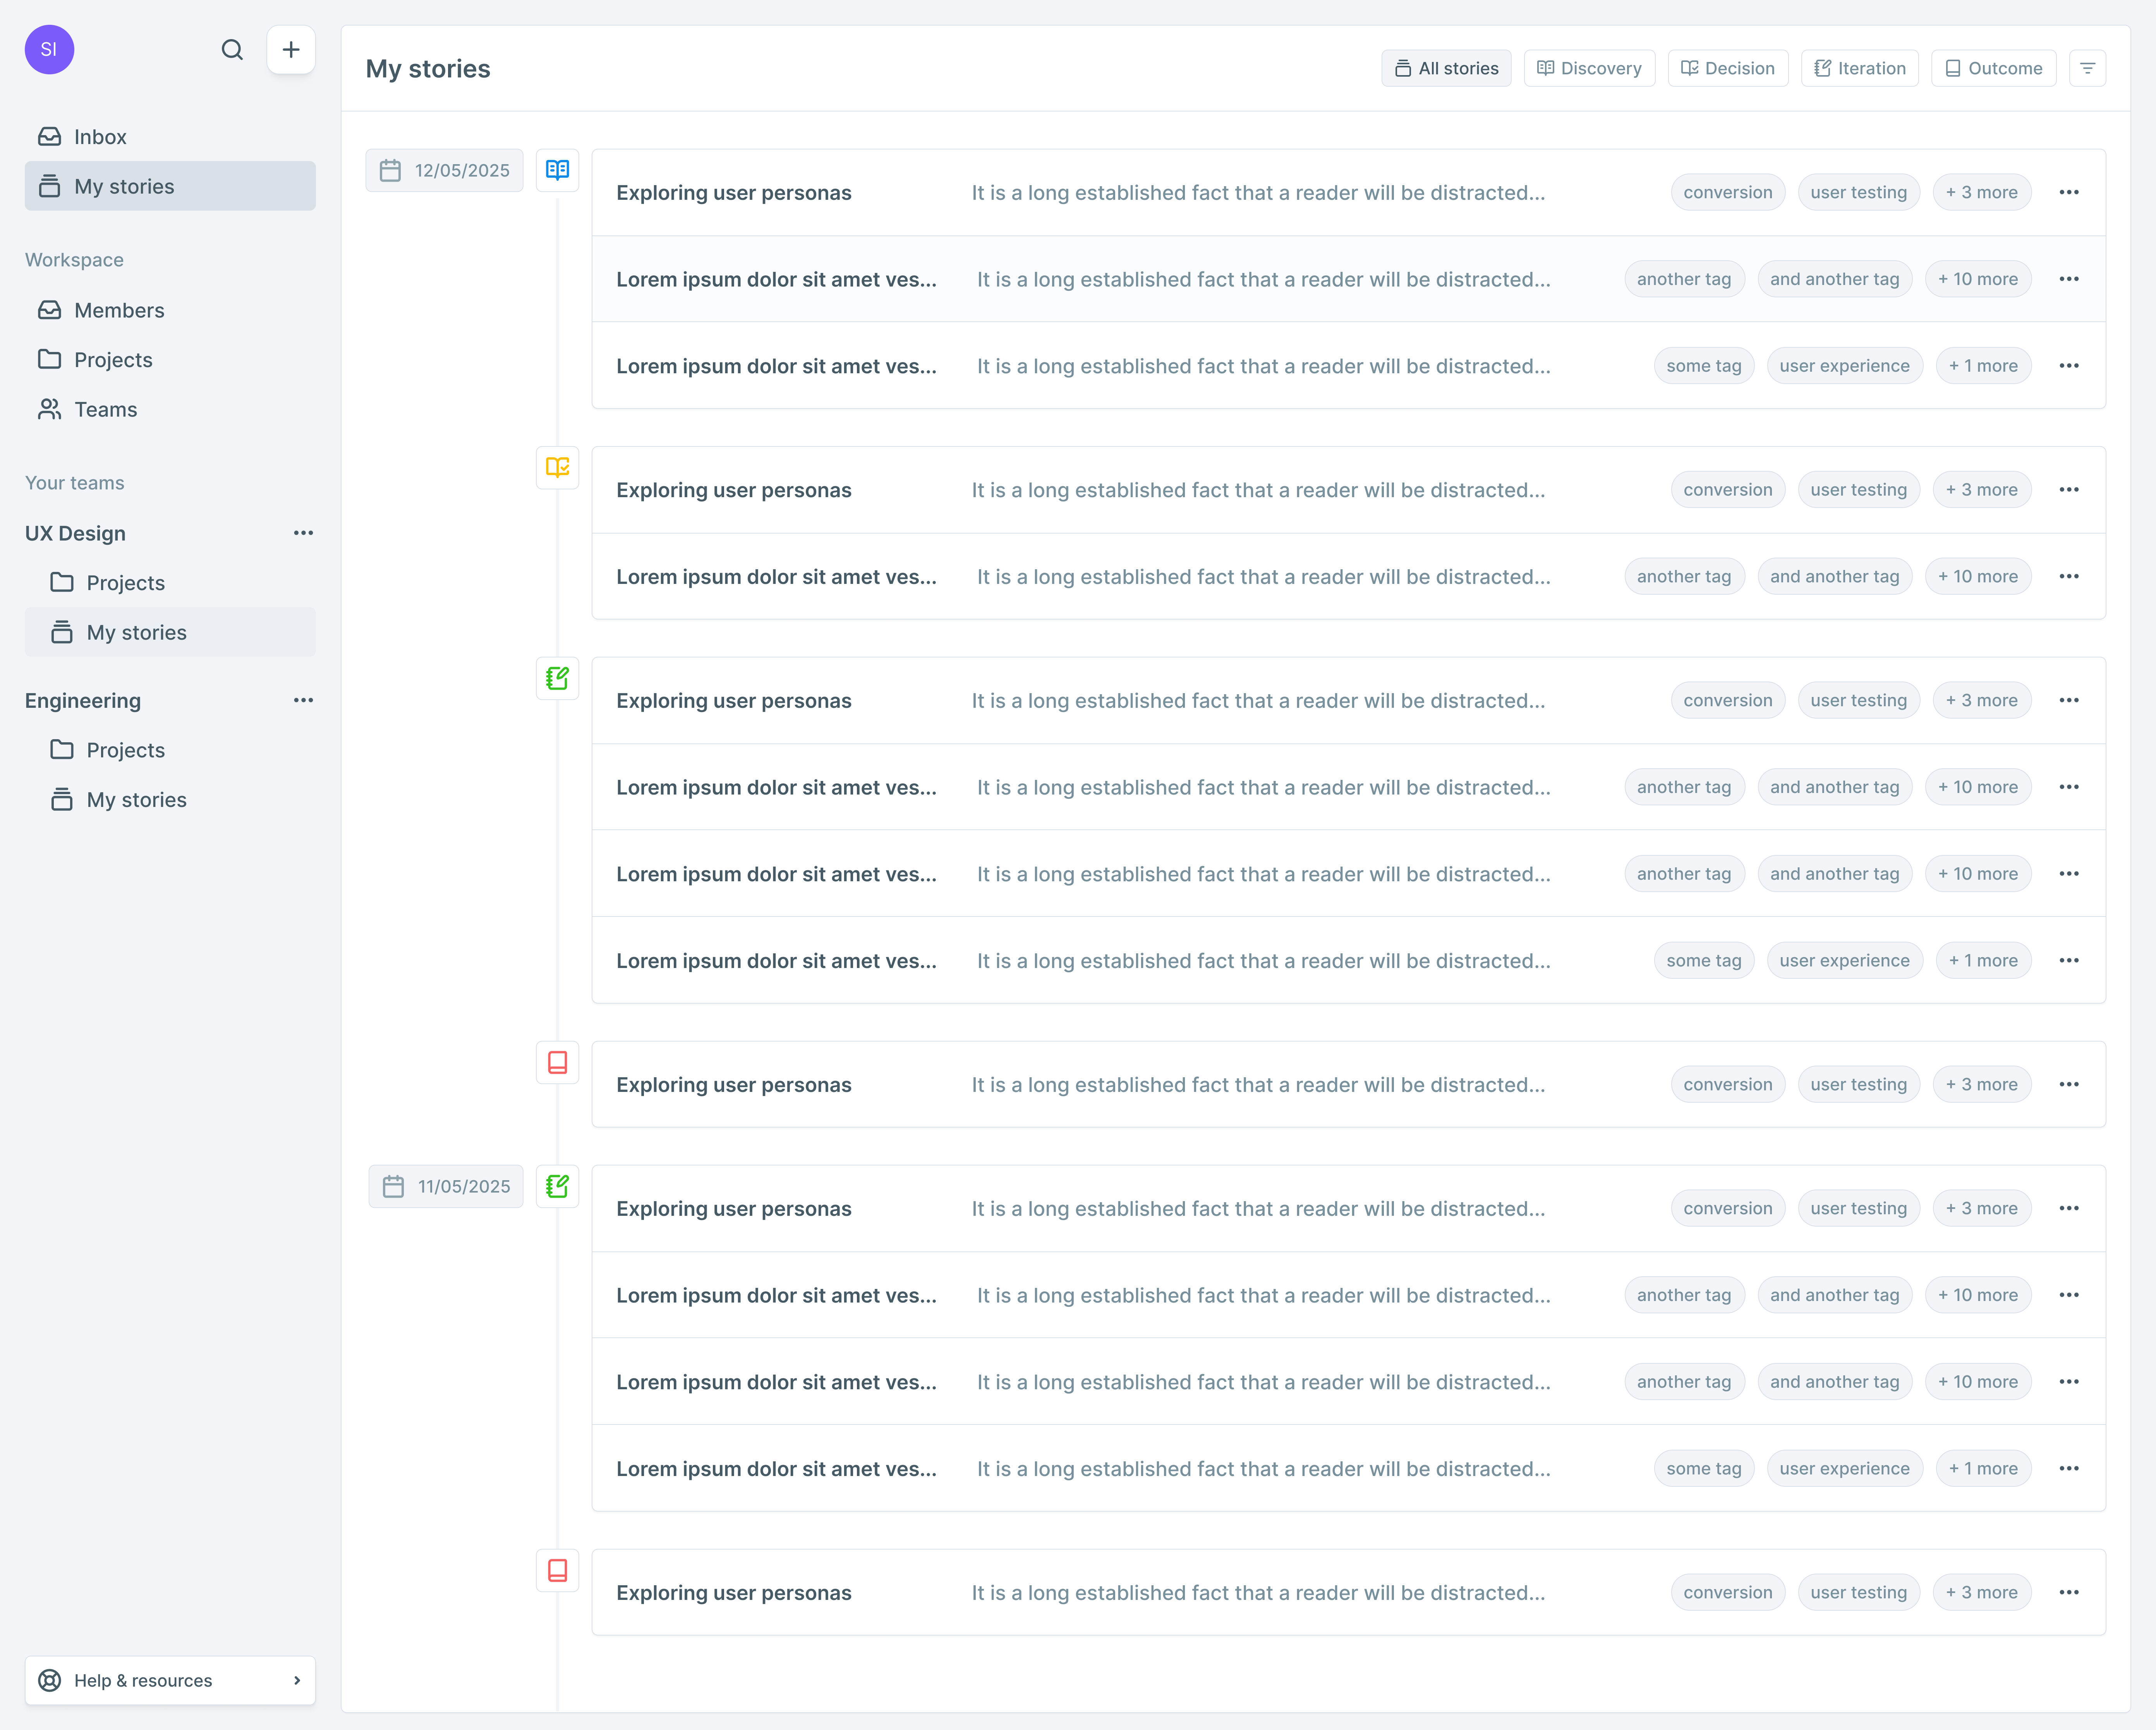Click the yellow Decision timeline icon

pos(557,467)
